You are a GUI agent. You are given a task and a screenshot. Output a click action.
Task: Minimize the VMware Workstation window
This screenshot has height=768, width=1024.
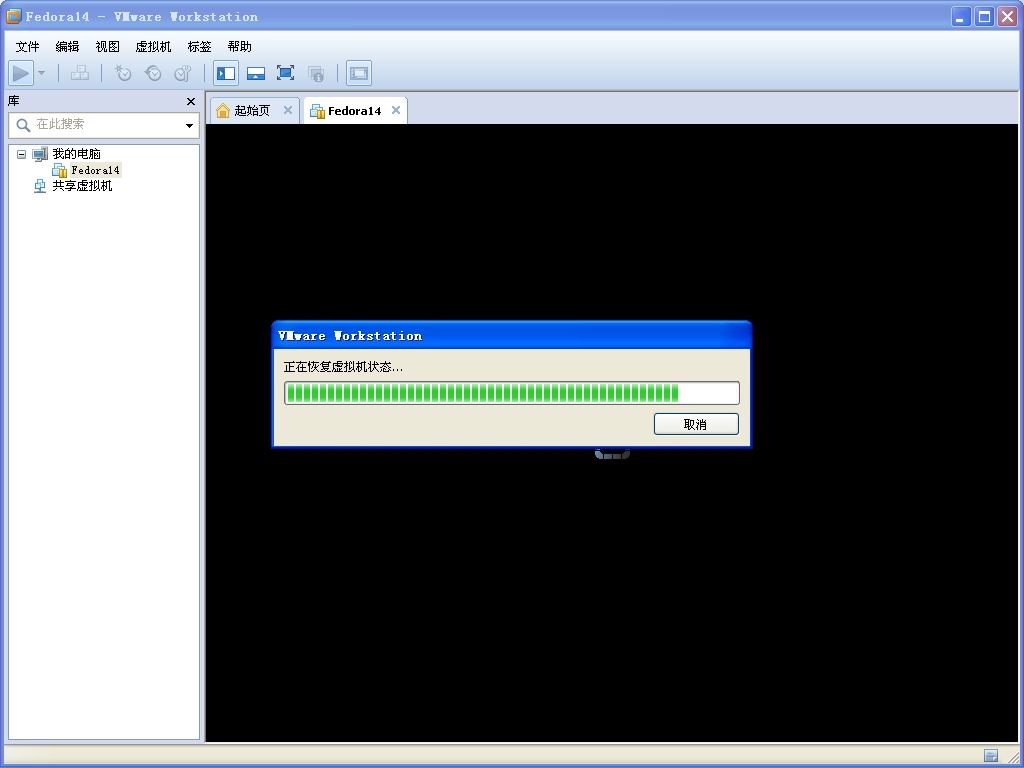pyautogui.click(x=961, y=16)
